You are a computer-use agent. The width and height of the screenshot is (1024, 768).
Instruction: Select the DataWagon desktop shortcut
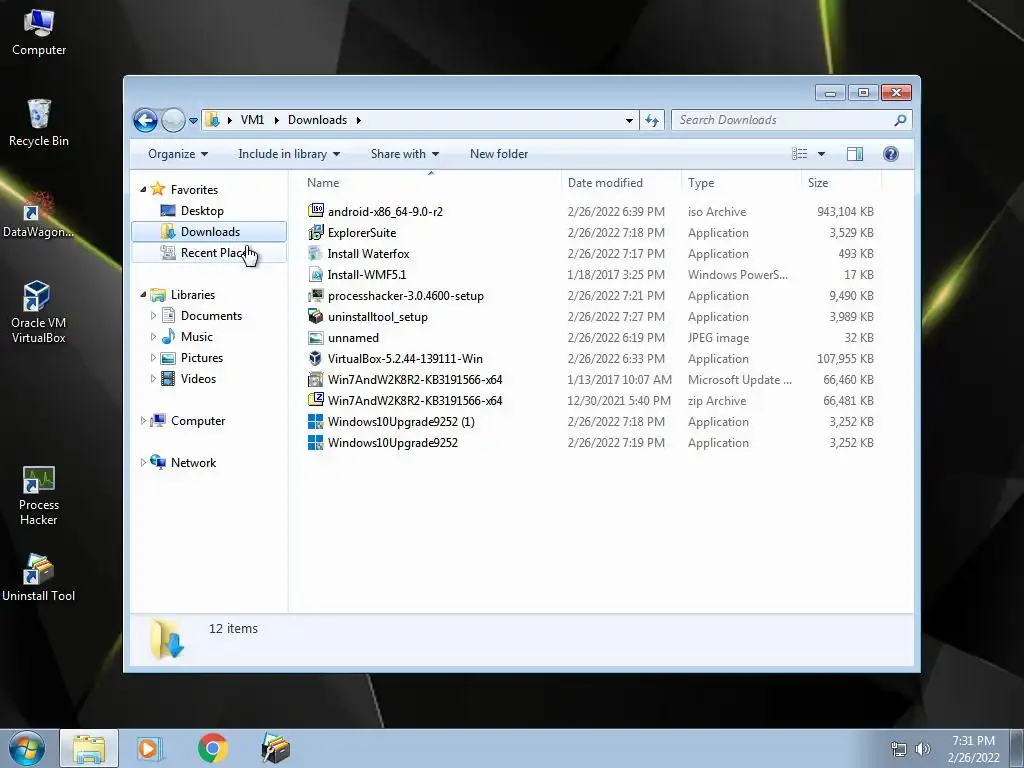(x=39, y=214)
